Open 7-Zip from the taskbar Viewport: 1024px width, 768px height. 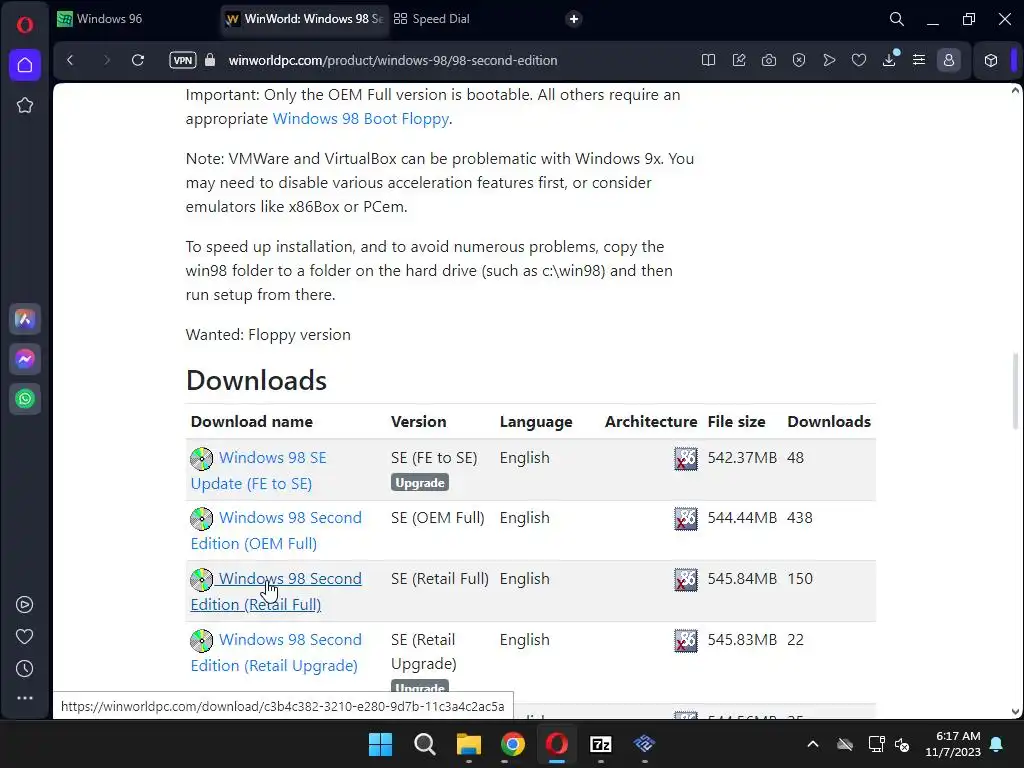[600, 744]
